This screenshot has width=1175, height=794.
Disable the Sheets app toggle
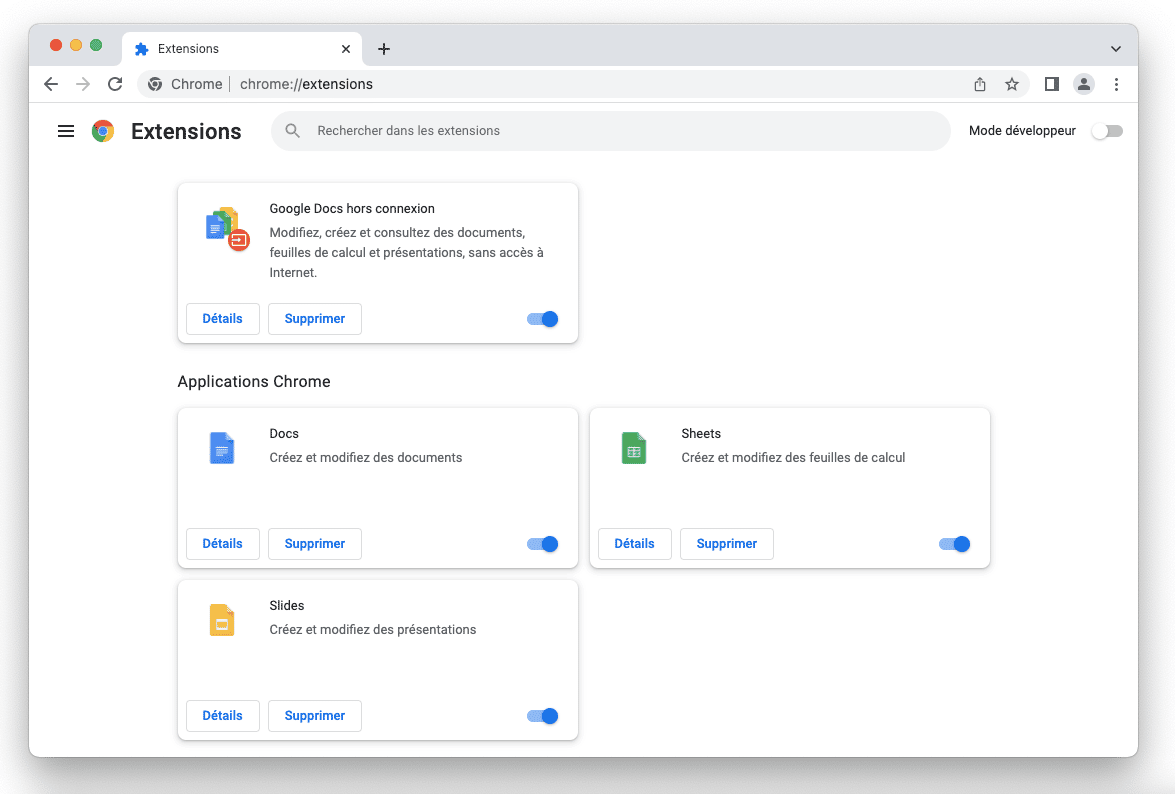click(x=955, y=544)
